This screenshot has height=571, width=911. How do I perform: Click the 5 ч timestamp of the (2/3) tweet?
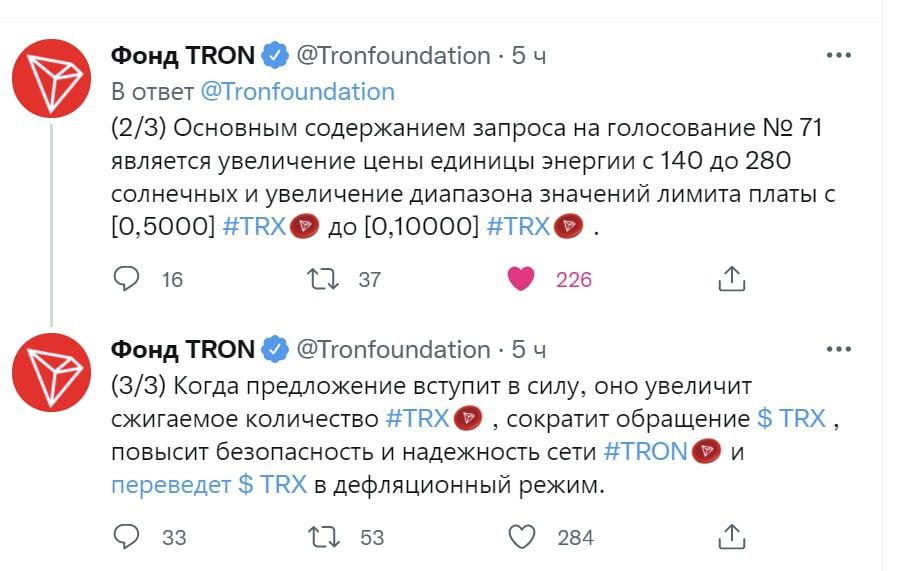529,56
